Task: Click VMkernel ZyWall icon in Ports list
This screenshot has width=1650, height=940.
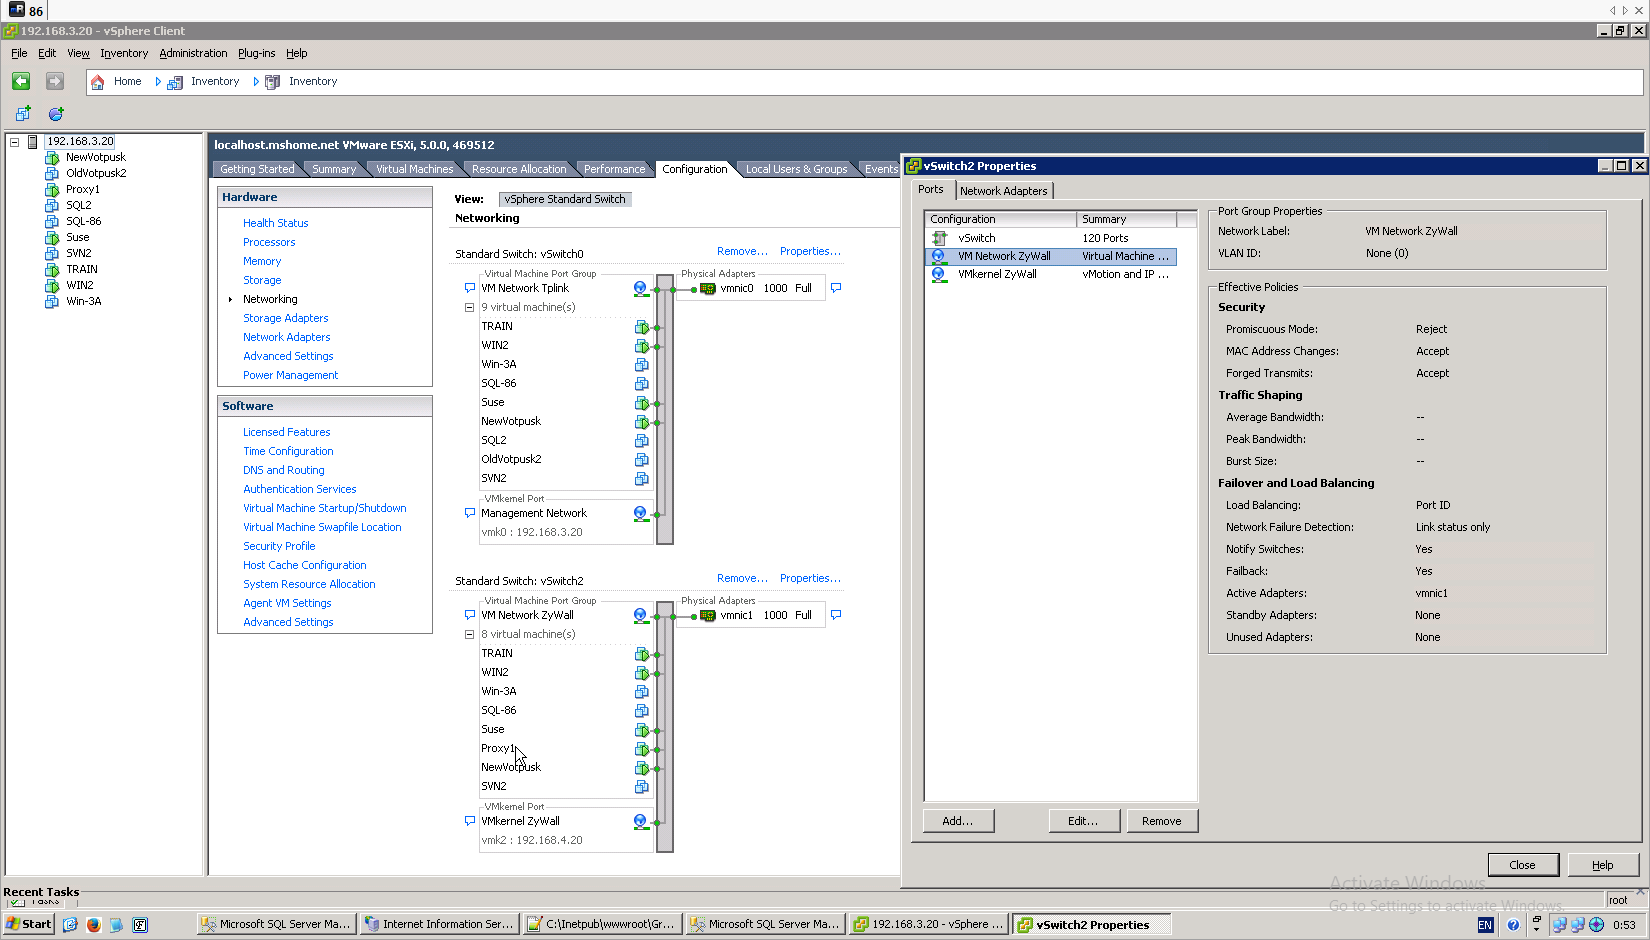Action: point(939,274)
